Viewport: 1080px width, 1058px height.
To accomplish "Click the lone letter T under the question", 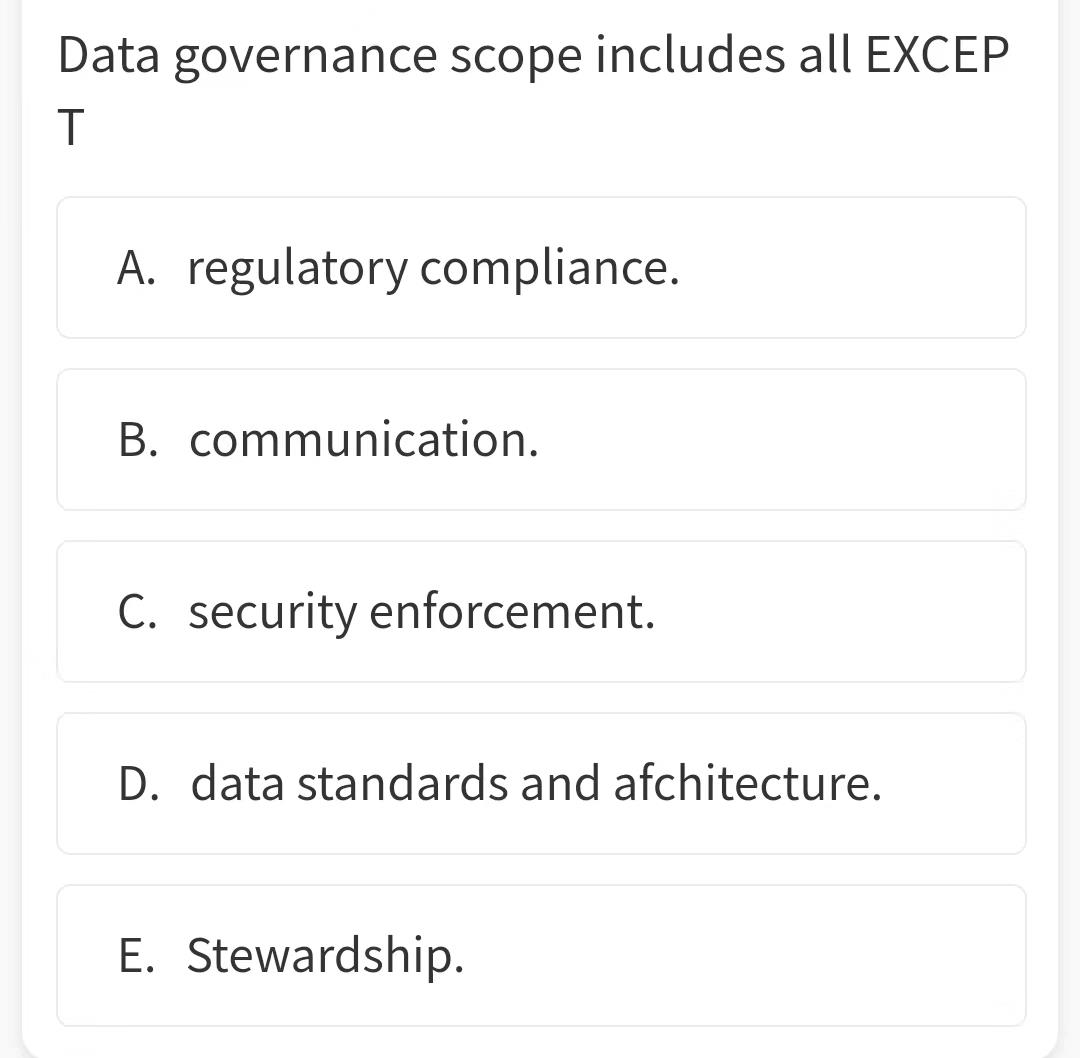I will point(71,127).
